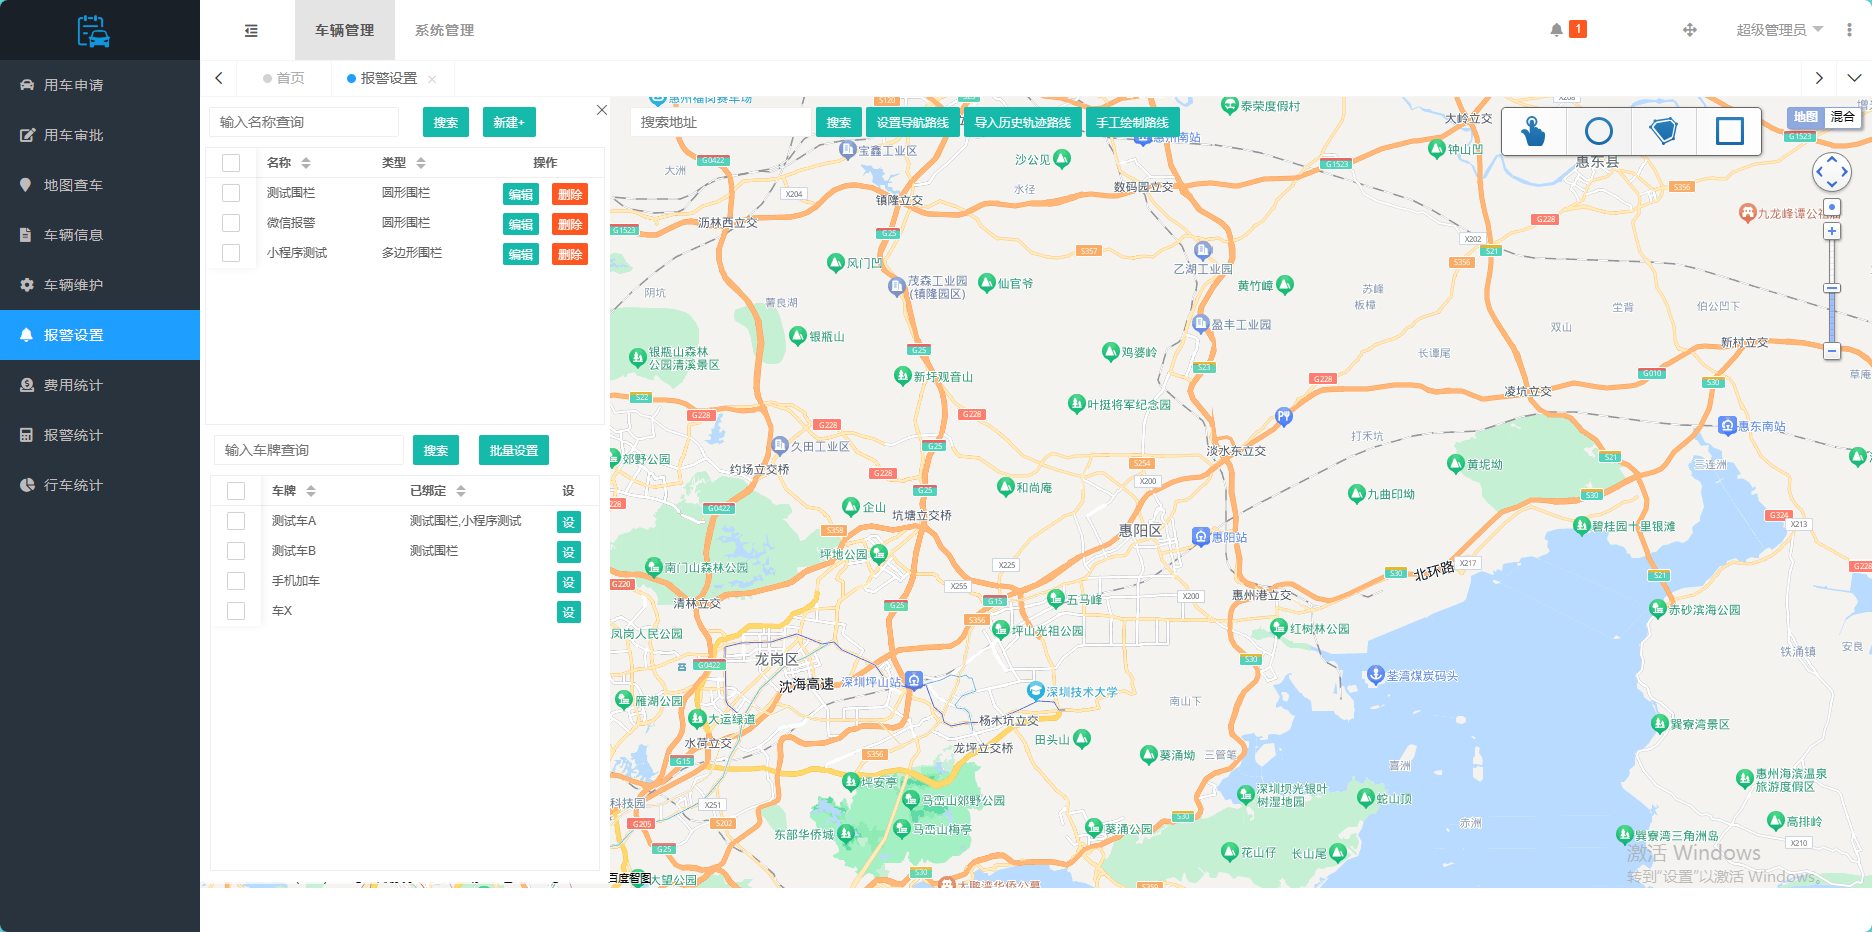
Task: Open the 地图查车 sidebar item
Action: [100, 185]
